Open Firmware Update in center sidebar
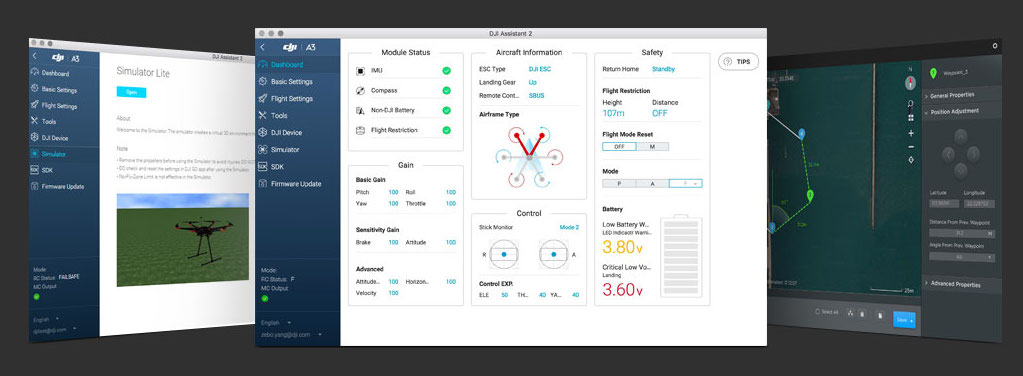Screen dimensions: 1023x376 289,183
